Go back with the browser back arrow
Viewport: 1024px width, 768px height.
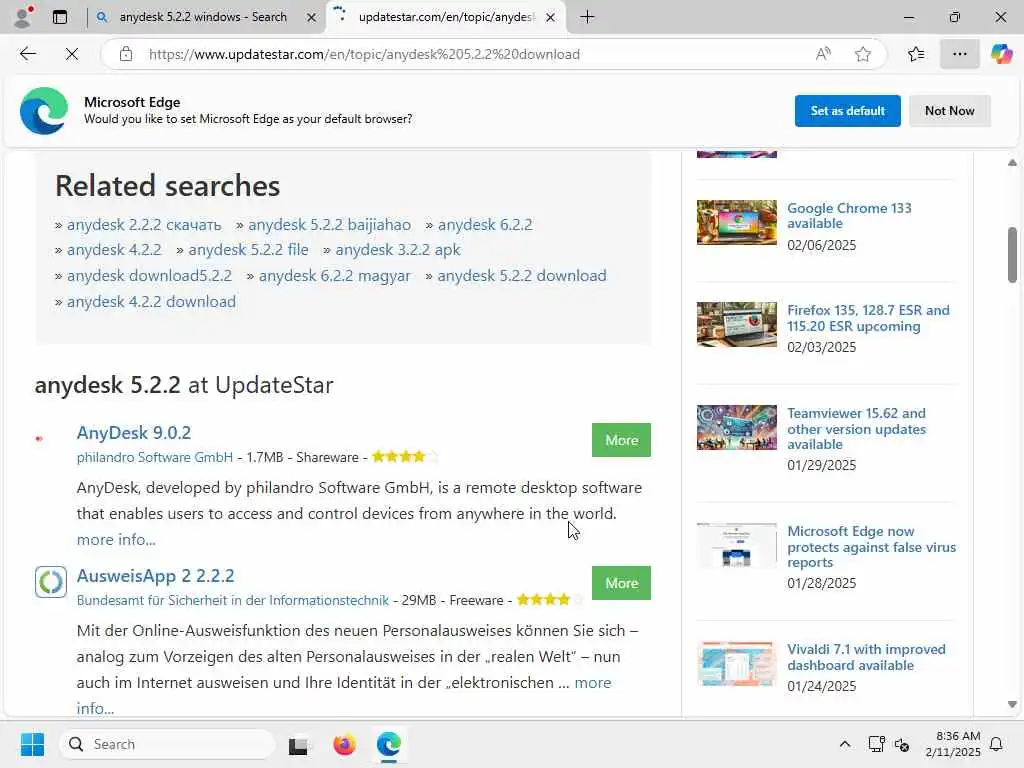27,54
